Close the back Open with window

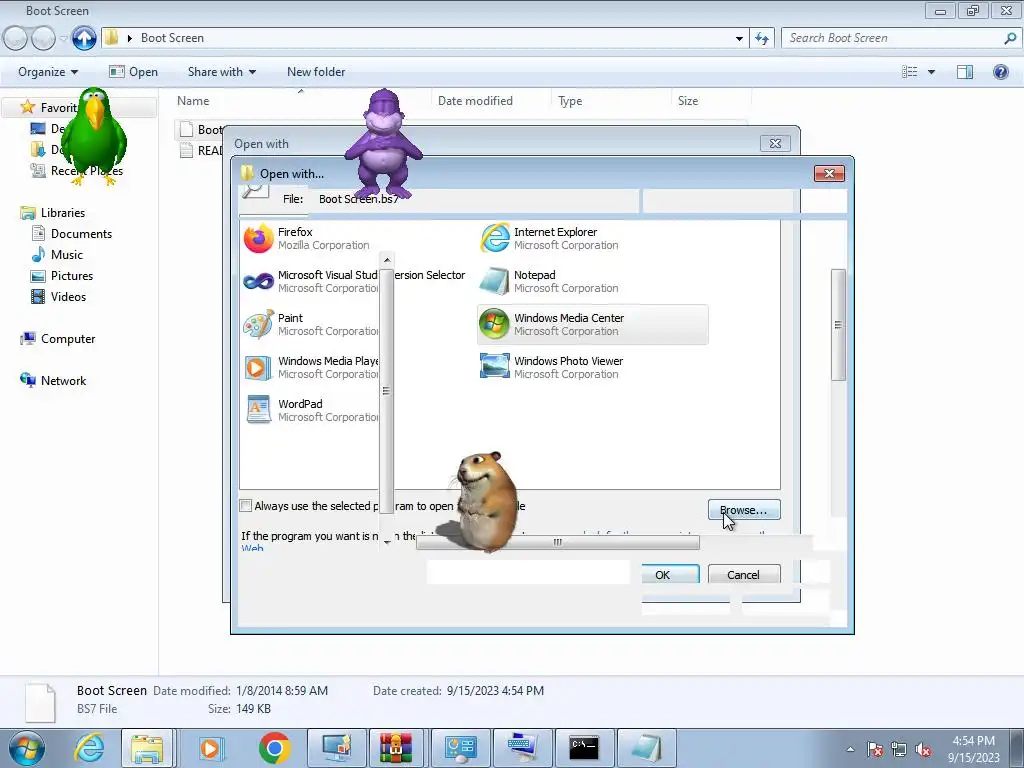coord(775,143)
